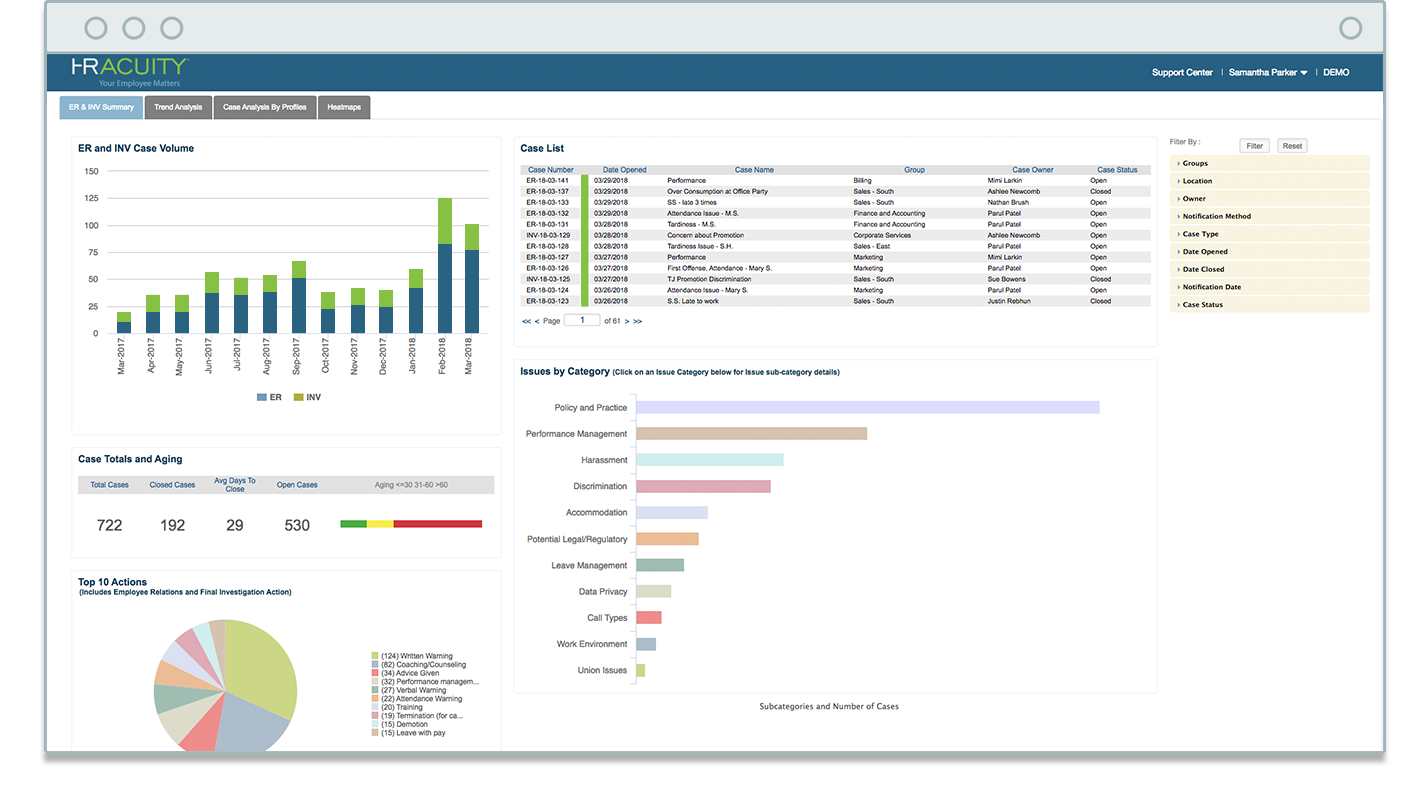Click the HR Acuity logo
The image size is (1423, 796).
(129, 72)
